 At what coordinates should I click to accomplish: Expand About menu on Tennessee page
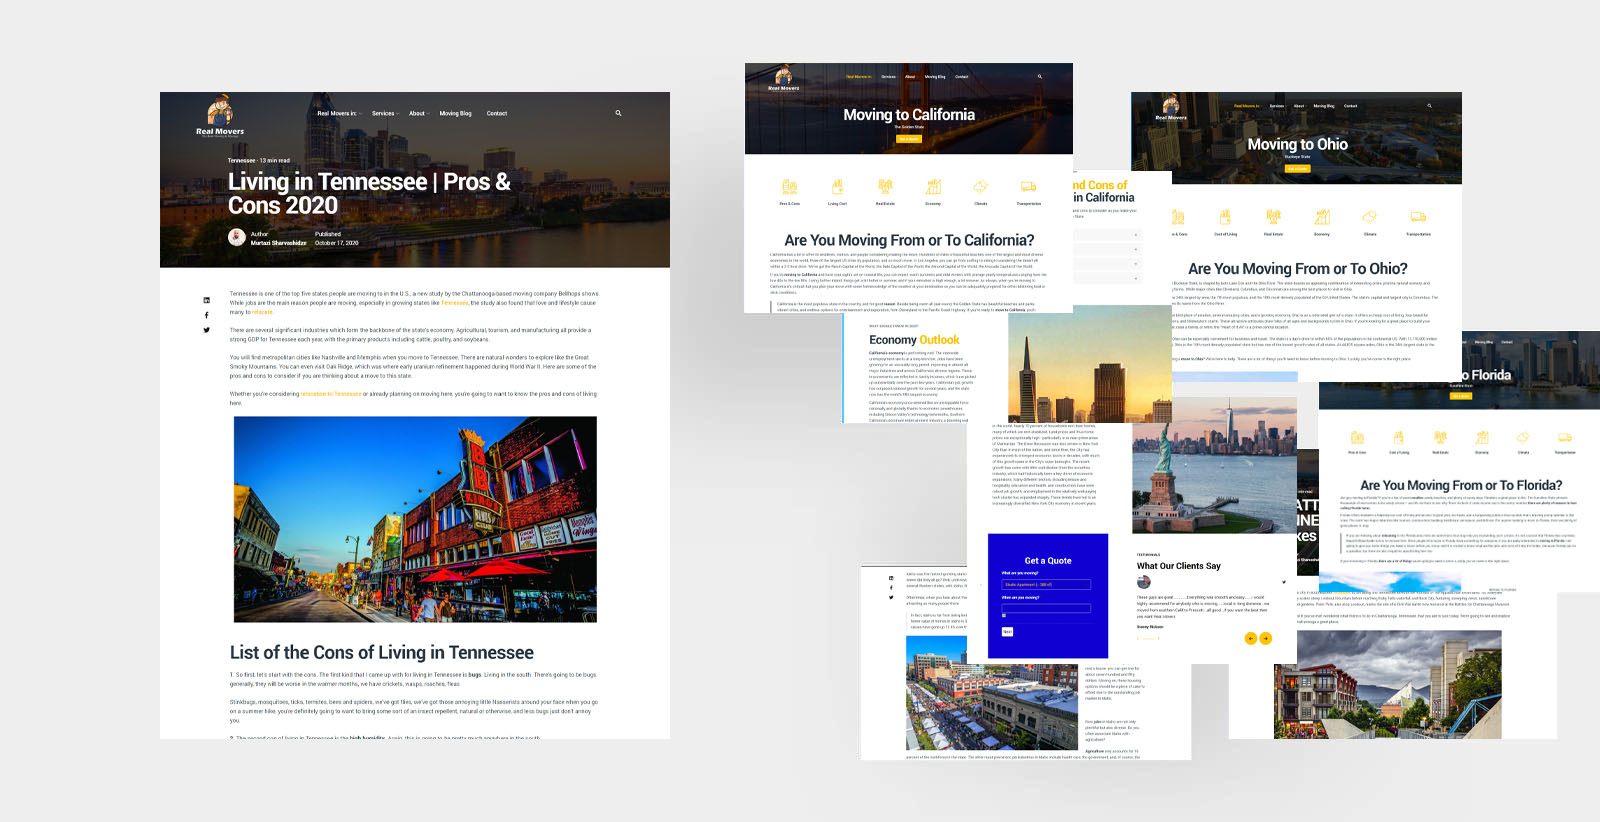point(419,113)
